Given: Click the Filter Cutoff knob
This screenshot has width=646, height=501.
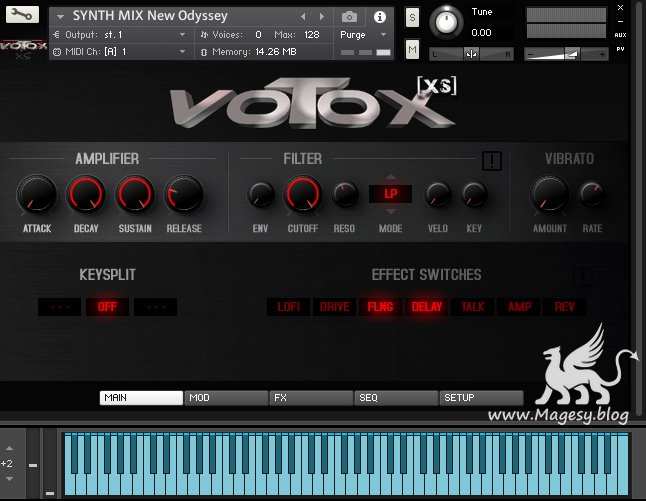Looking at the screenshot, I should pos(302,194).
